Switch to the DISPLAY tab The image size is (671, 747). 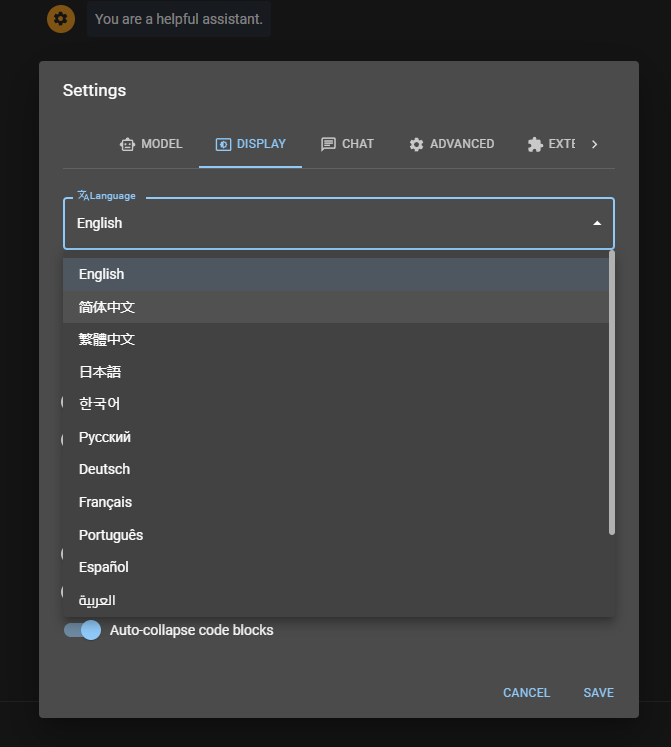pos(250,144)
